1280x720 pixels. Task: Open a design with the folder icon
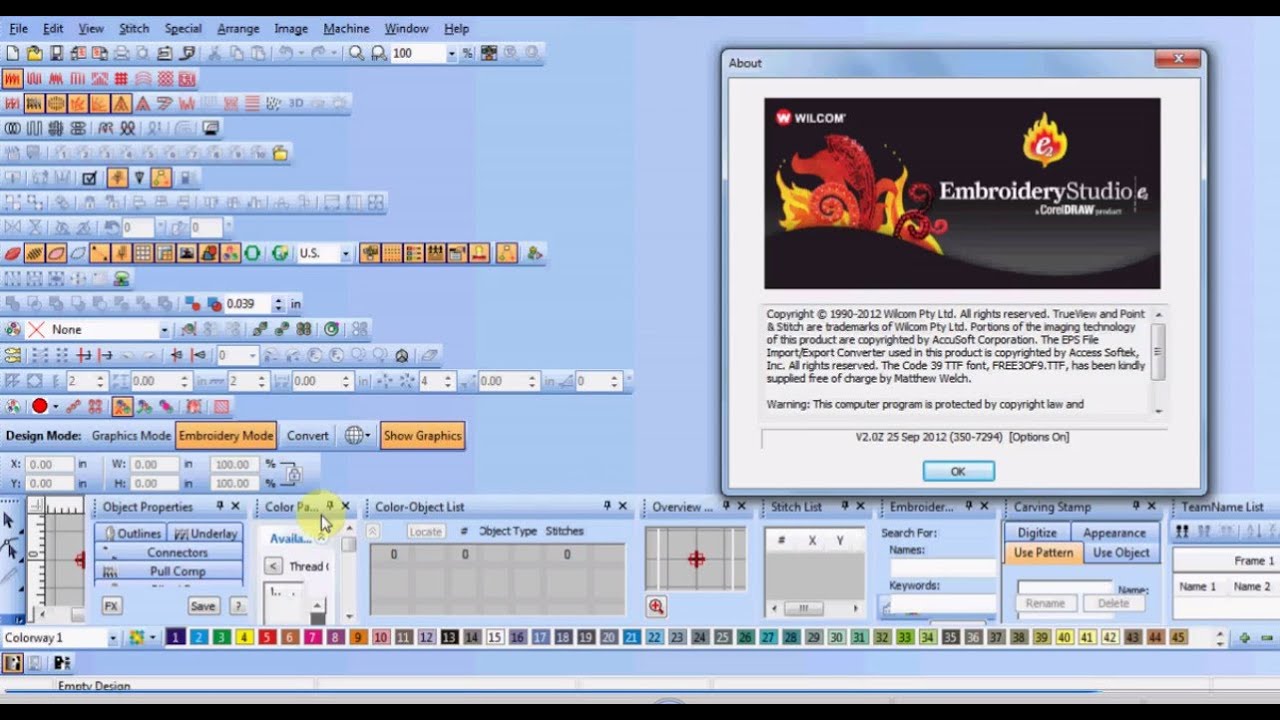click(34, 53)
